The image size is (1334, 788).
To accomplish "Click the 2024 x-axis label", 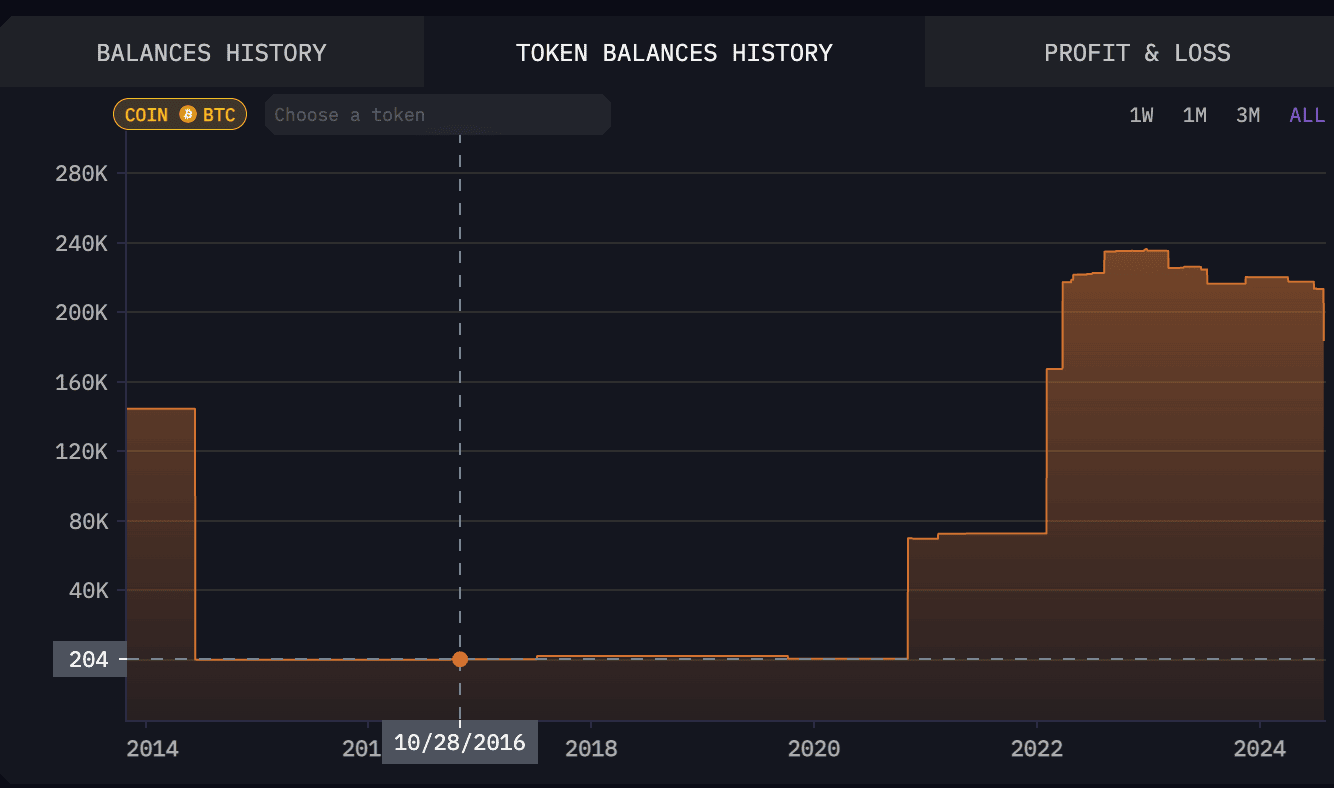I will click(1259, 748).
